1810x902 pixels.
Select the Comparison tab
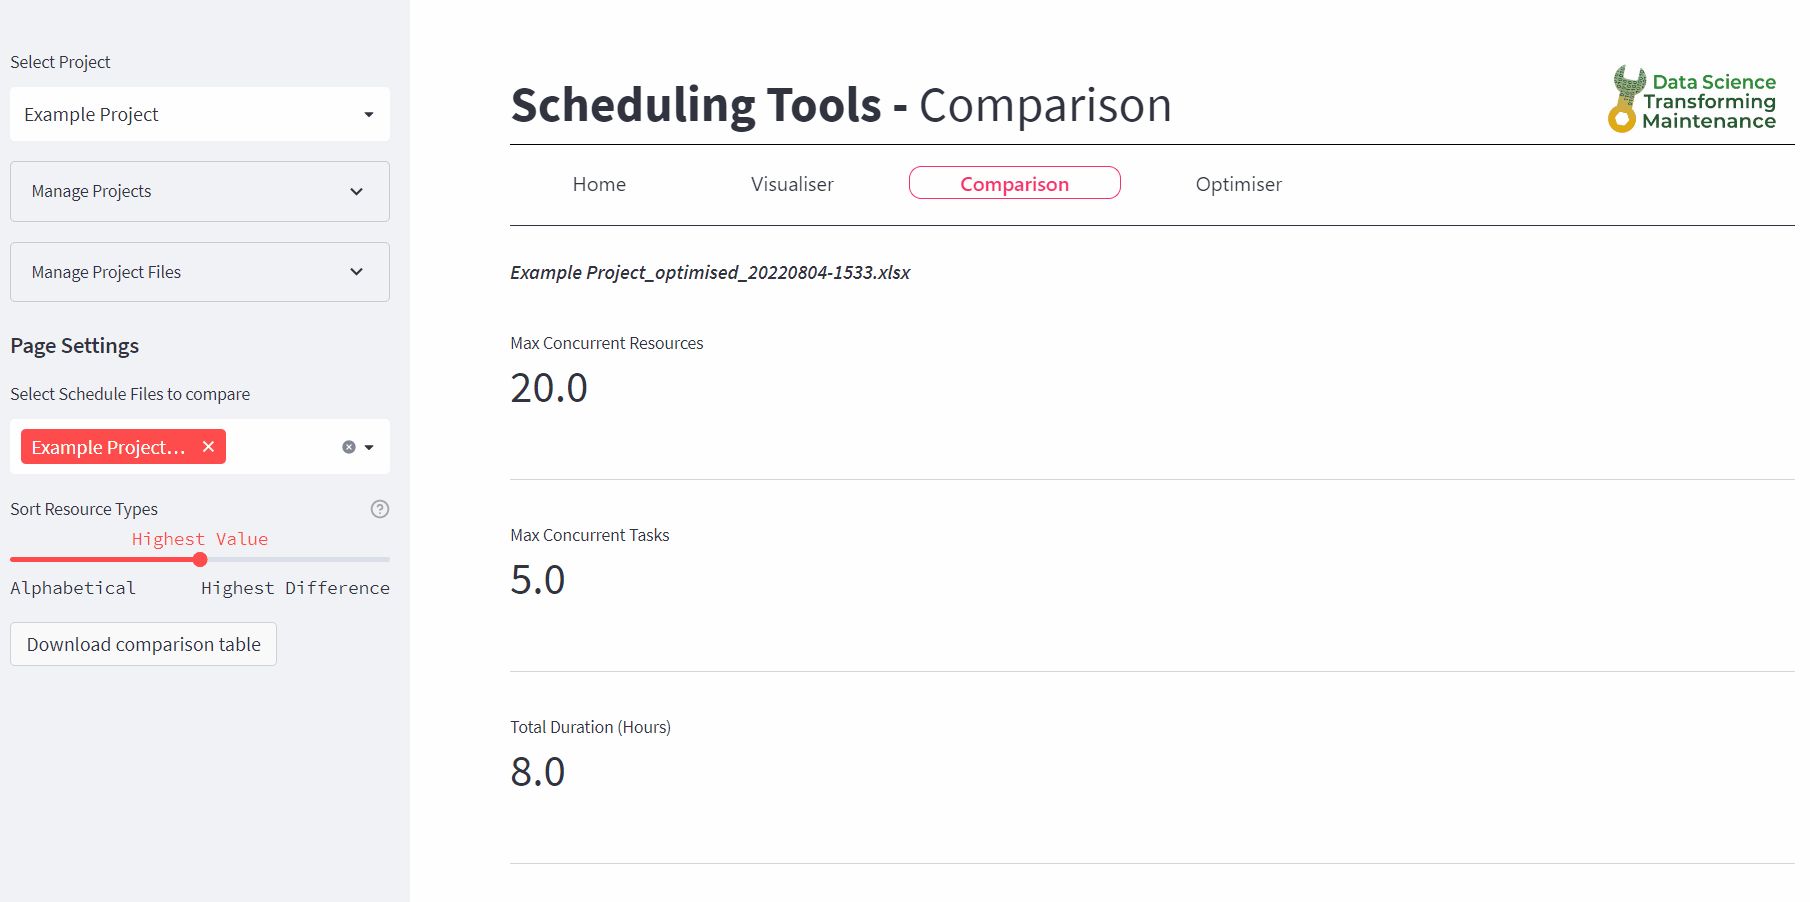tap(1014, 184)
